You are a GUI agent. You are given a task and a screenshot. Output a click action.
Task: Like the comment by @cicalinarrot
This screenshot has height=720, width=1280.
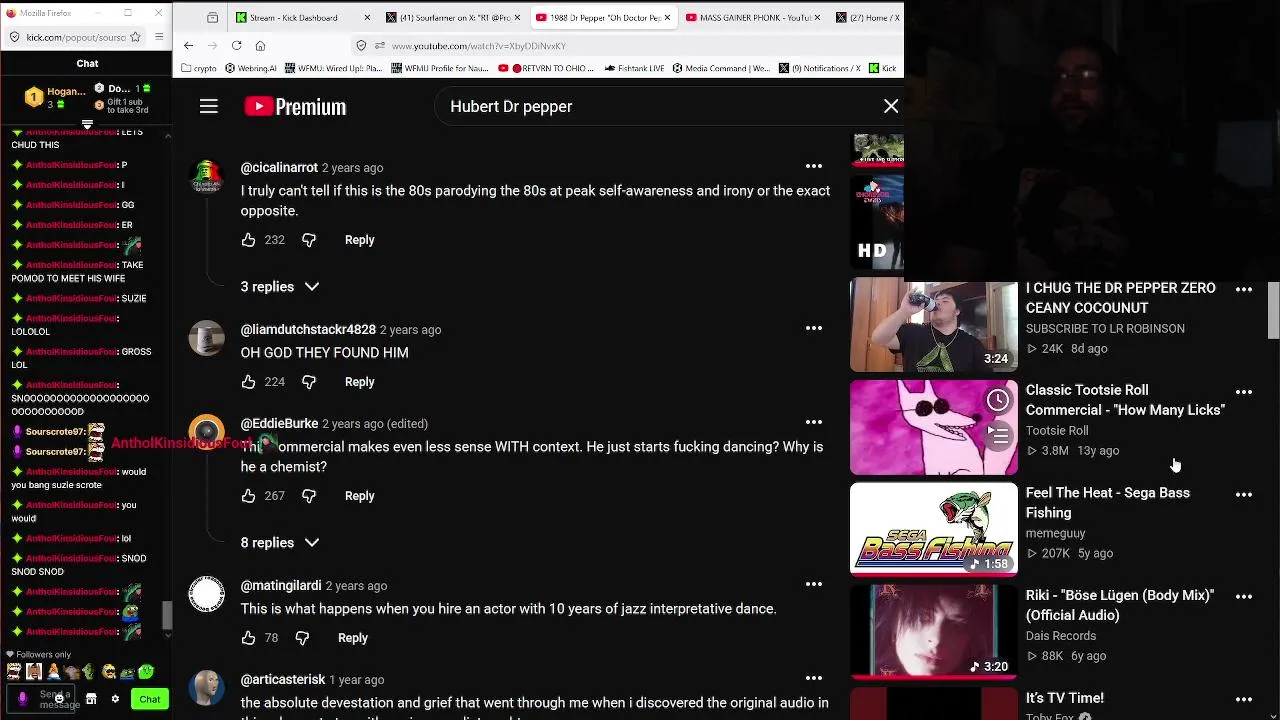click(x=248, y=240)
